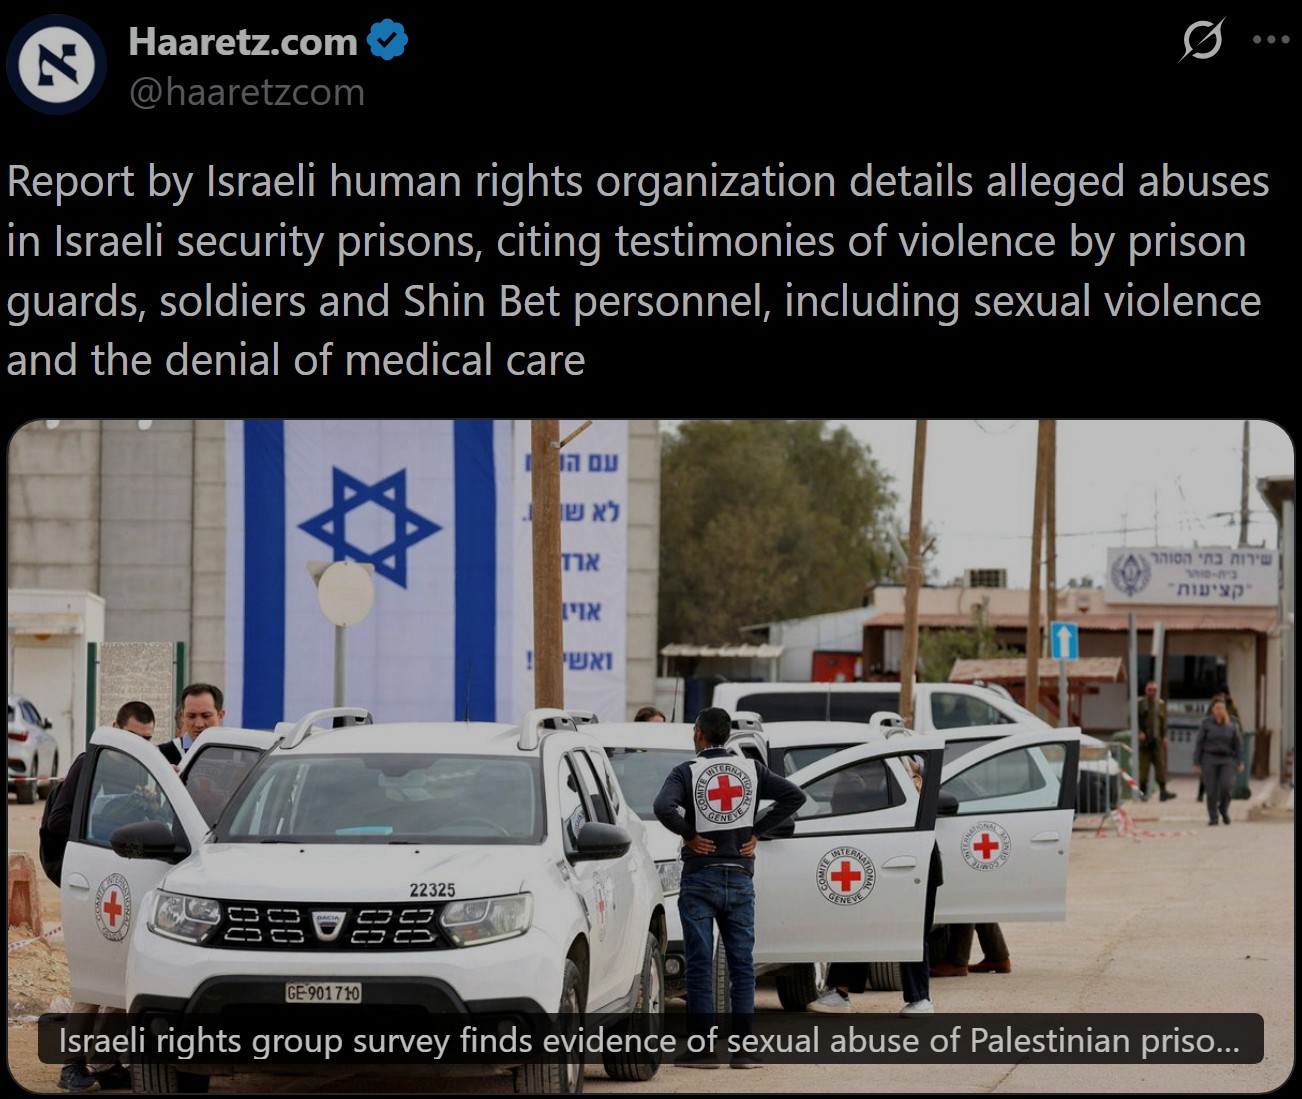Image resolution: width=1302 pixels, height=1099 pixels.
Task: Open the Haaretz profile avatar
Action: click(55, 65)
